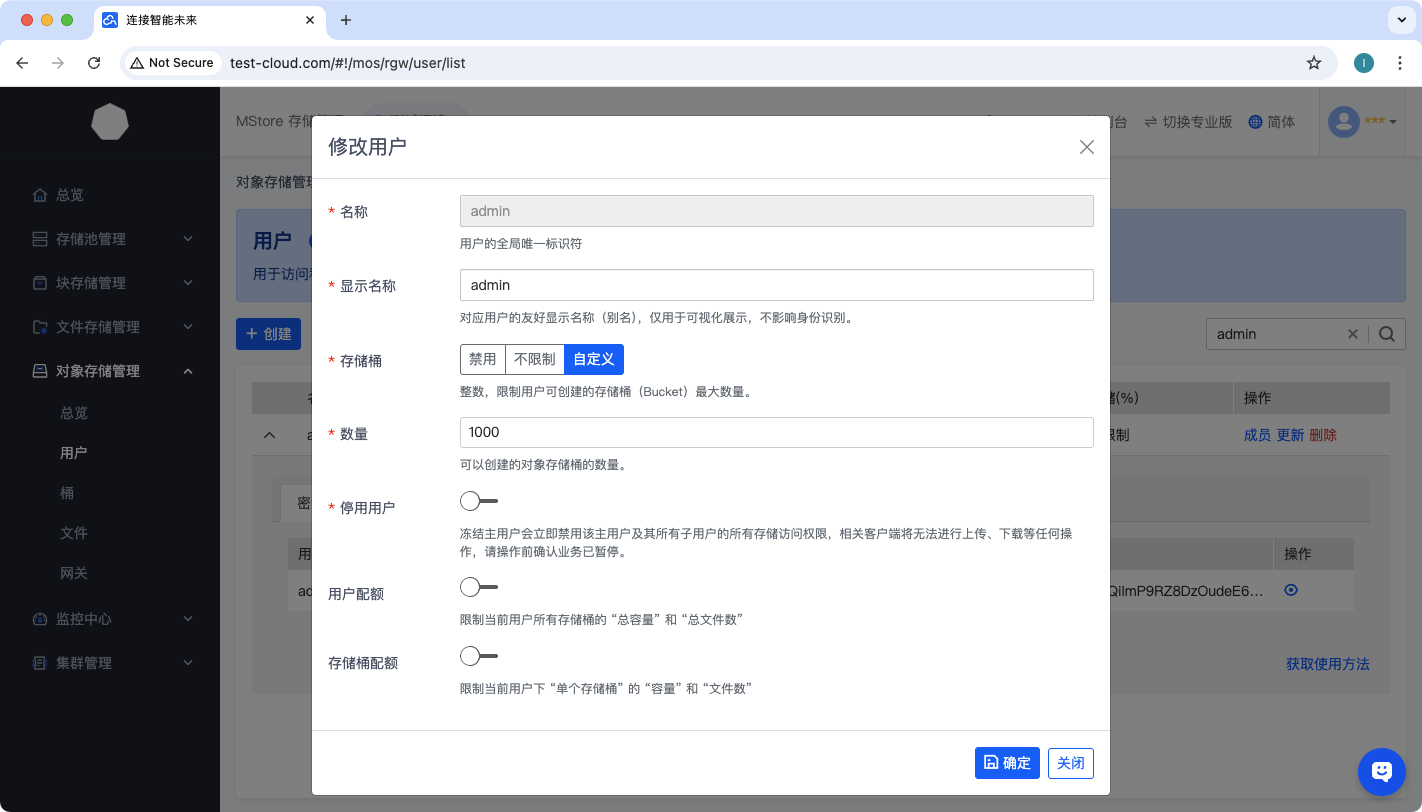Toggle the 停用用户 switch
This screenshot has height=812, width=1422.
pyautogui.click(x=479, y=501)
